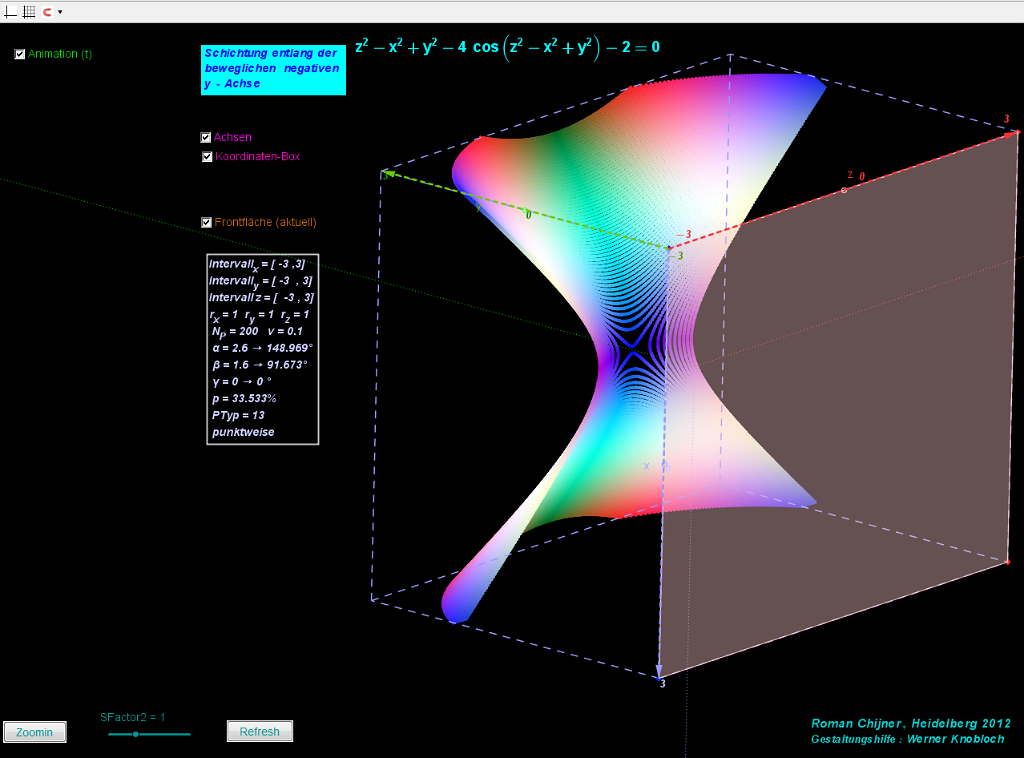Viewport: 1024px width, 758px height.
Task: Toggle the axes display icon
Action: tap(11, 11)
